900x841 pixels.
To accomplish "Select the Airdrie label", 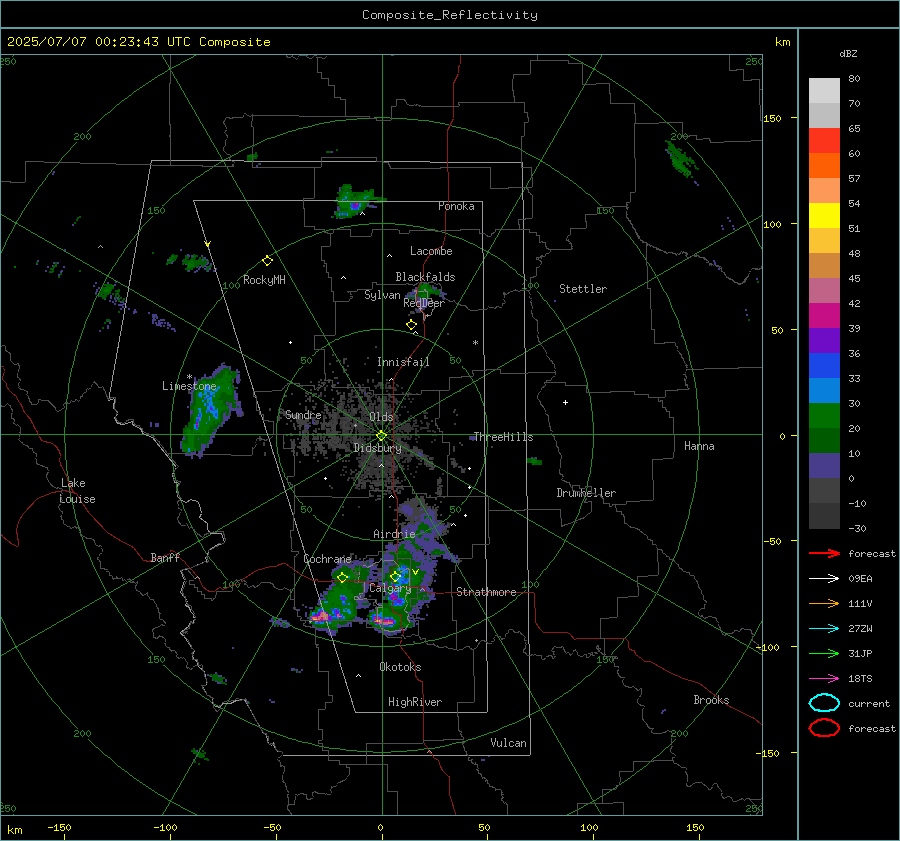I will coord(394,534).
